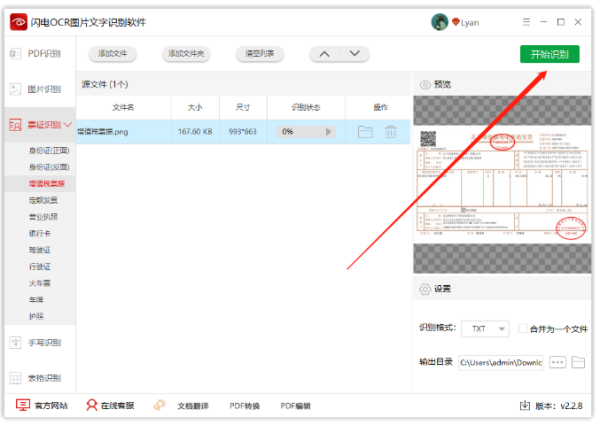Open the window menu with three lines

click(526, 22)
